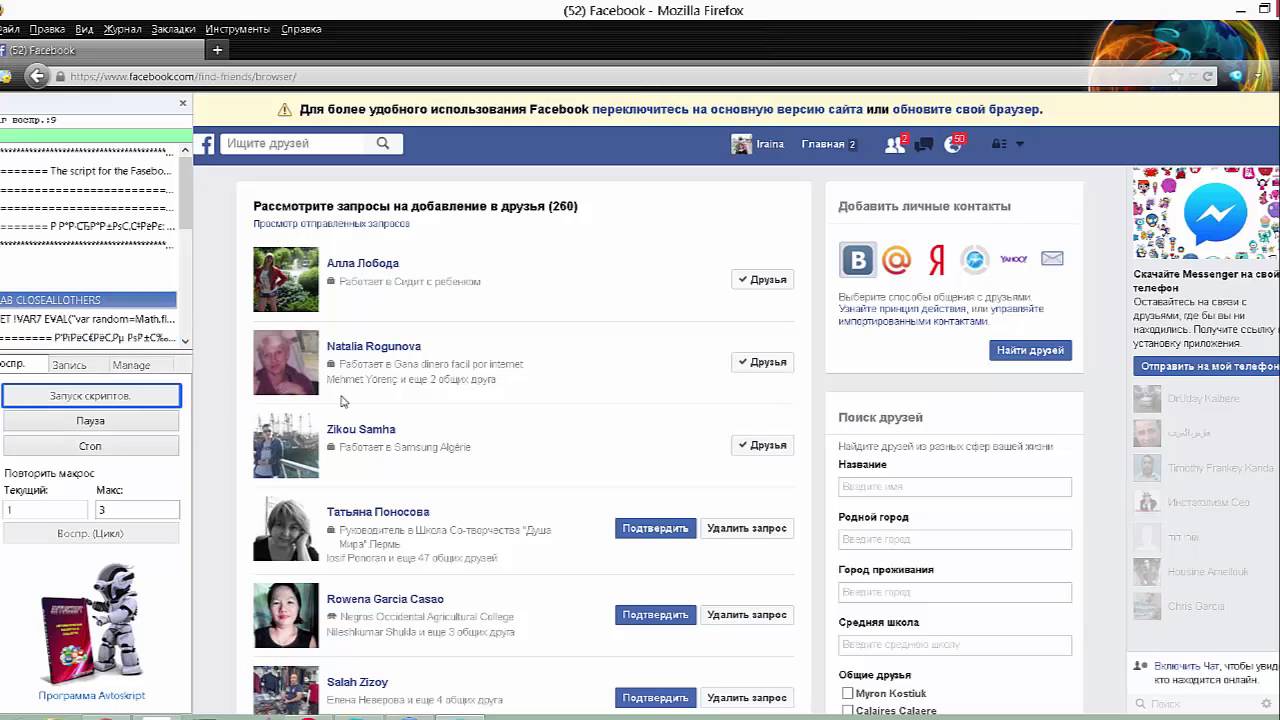Open Алла Лобода's profile photo
This screenshot has height=720, width=1280.
(x=286, y=280)
